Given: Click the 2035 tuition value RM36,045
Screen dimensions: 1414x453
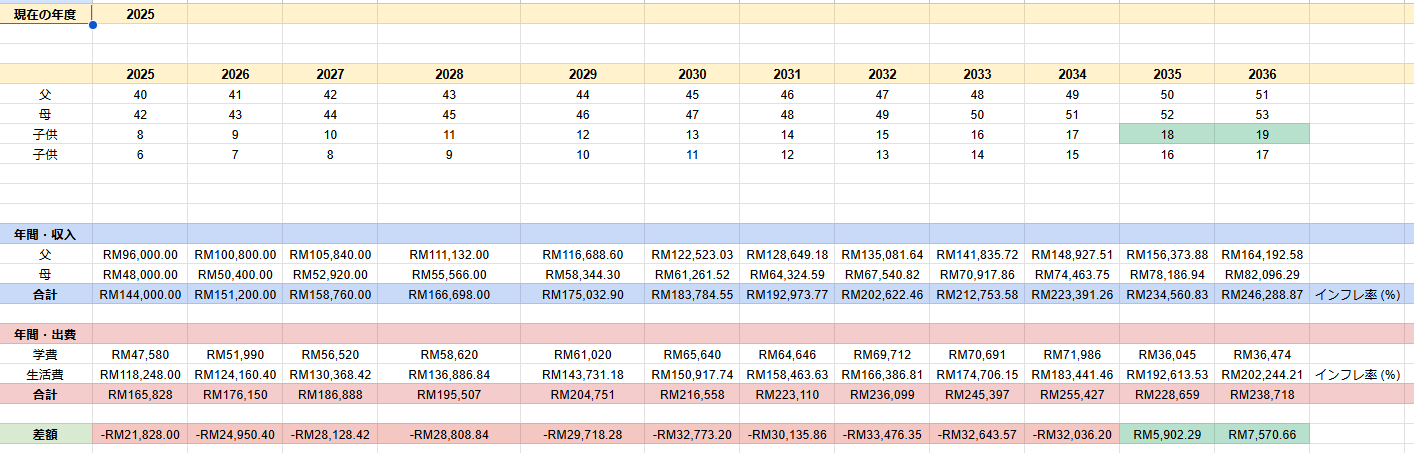Looking at the screenshot, I should coord(1167,354).
